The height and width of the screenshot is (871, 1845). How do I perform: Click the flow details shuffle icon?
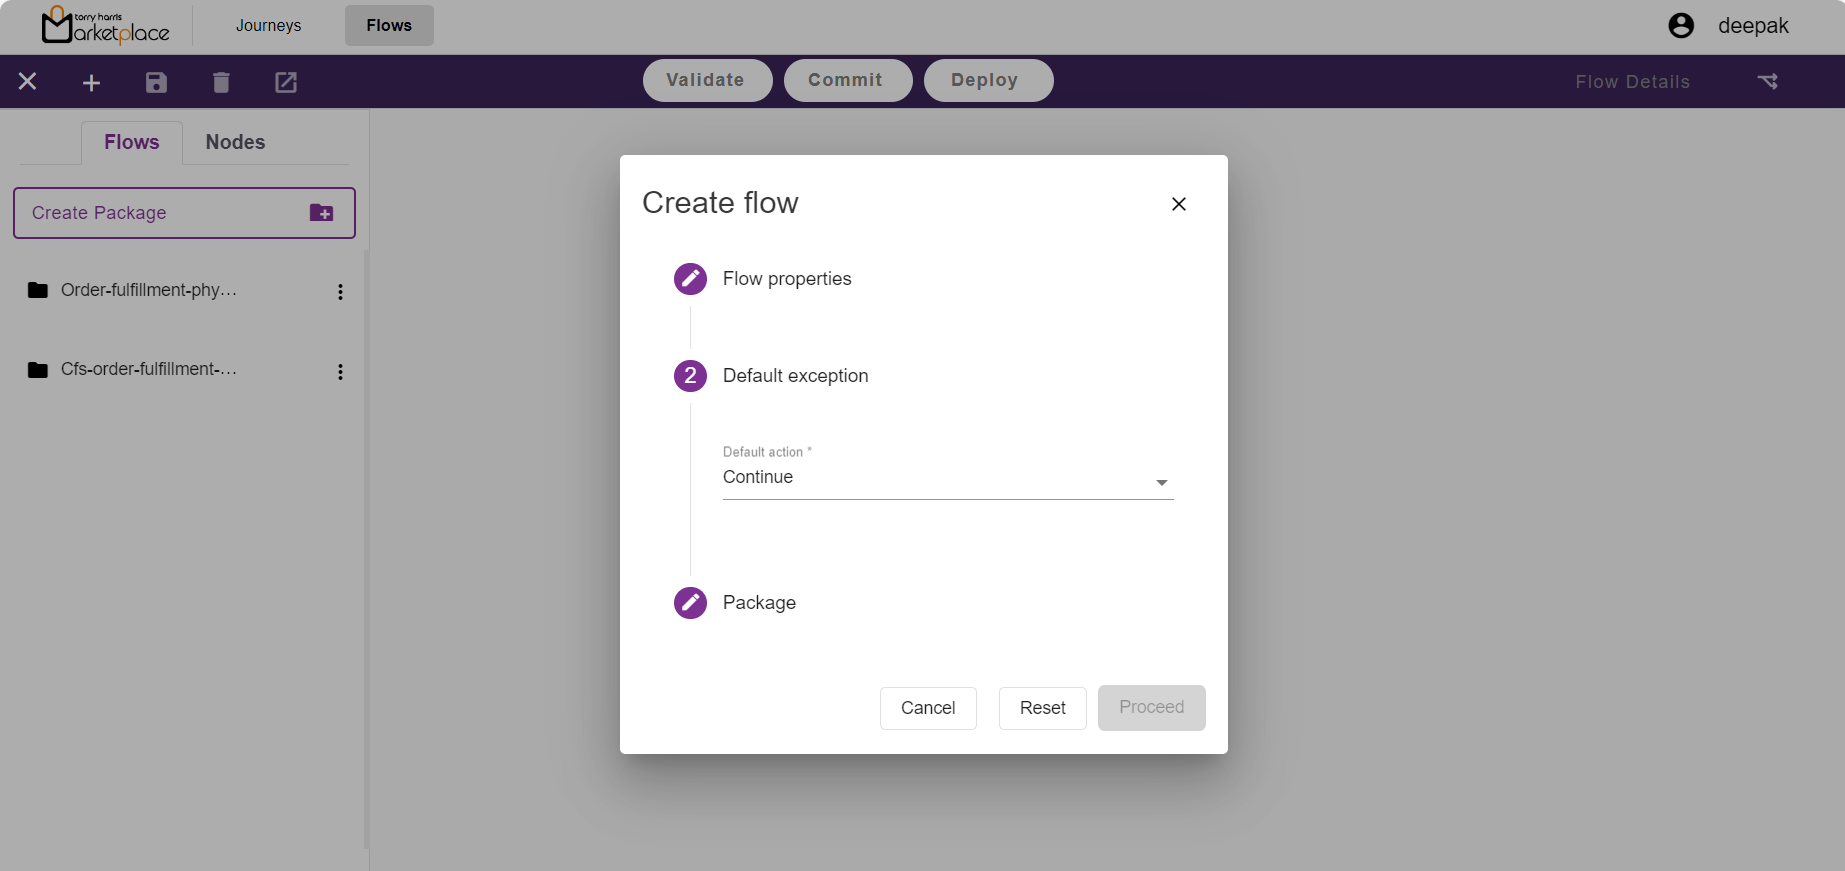1767,82
